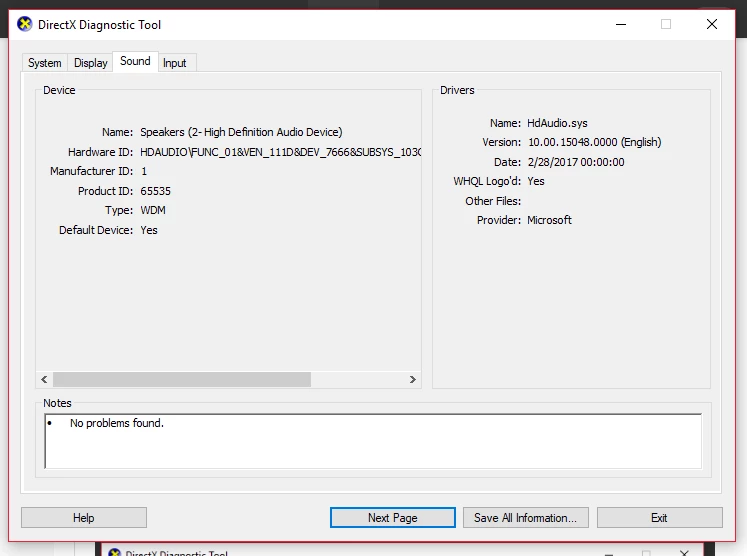Click the driver date 2/28/2017 00:00:00

click(x=576, y=162)
